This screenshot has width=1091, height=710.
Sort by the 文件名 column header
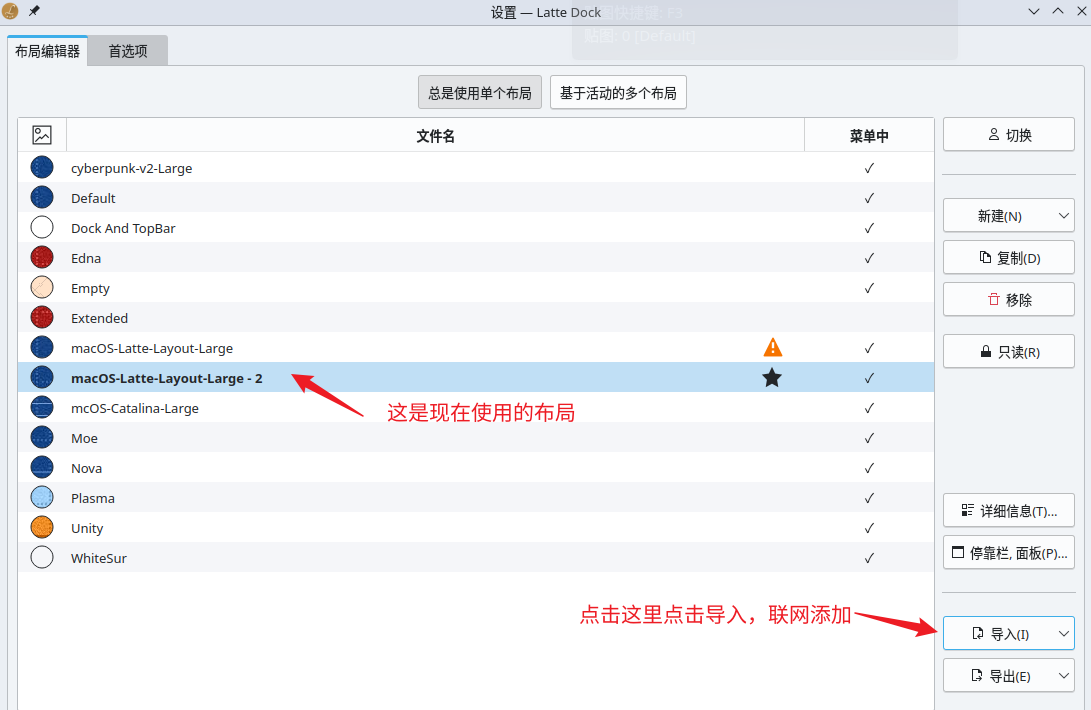click(436, 135)
